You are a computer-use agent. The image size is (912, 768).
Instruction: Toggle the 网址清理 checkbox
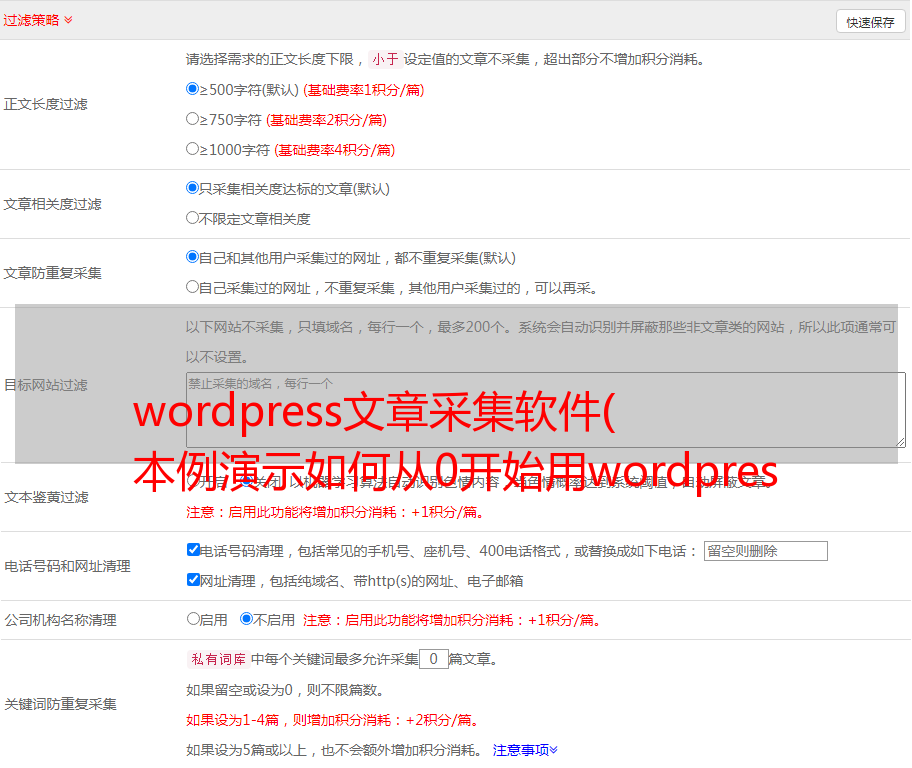click(194, 579)
